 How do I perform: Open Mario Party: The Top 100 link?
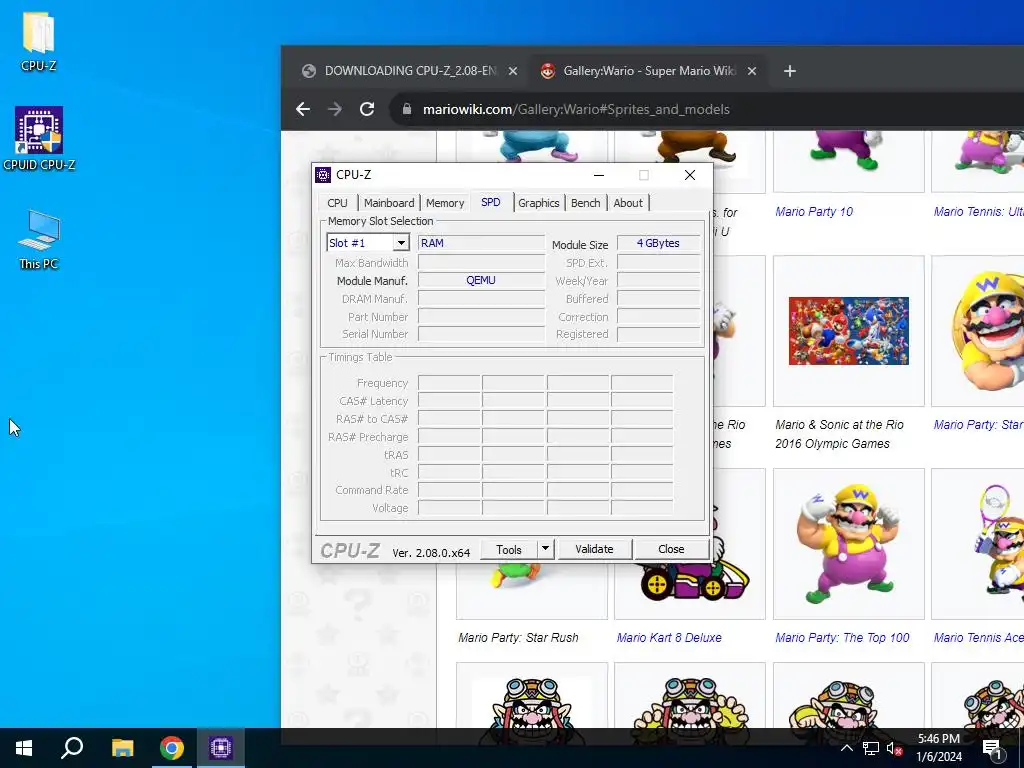[x=842, y=637]
